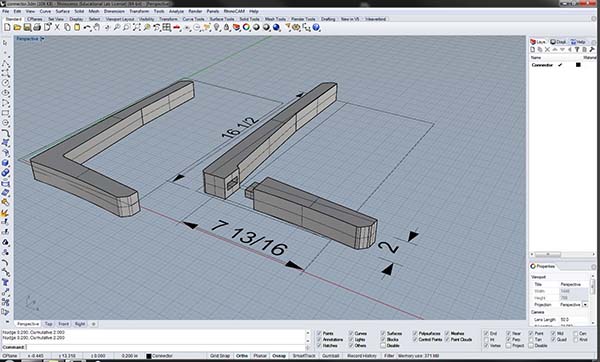Open the Projection dropdown in Properties
This screenshot has width=600, height=362.
coord(585,305)
